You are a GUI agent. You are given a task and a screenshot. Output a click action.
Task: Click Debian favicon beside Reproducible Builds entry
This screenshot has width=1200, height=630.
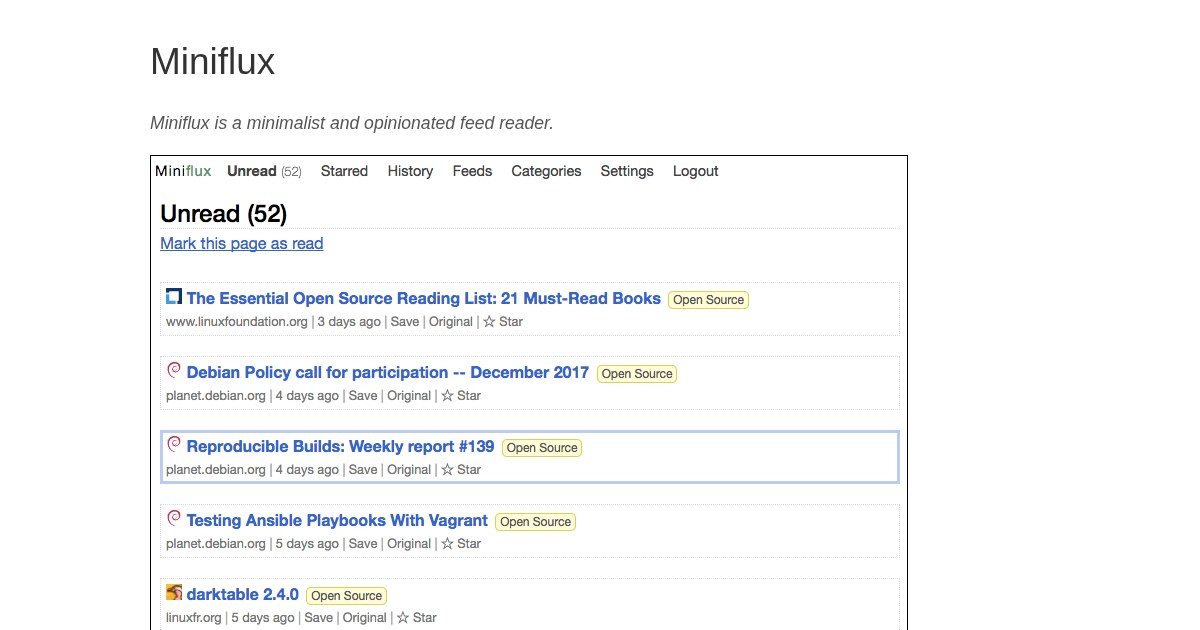click(x=174, y=444)
